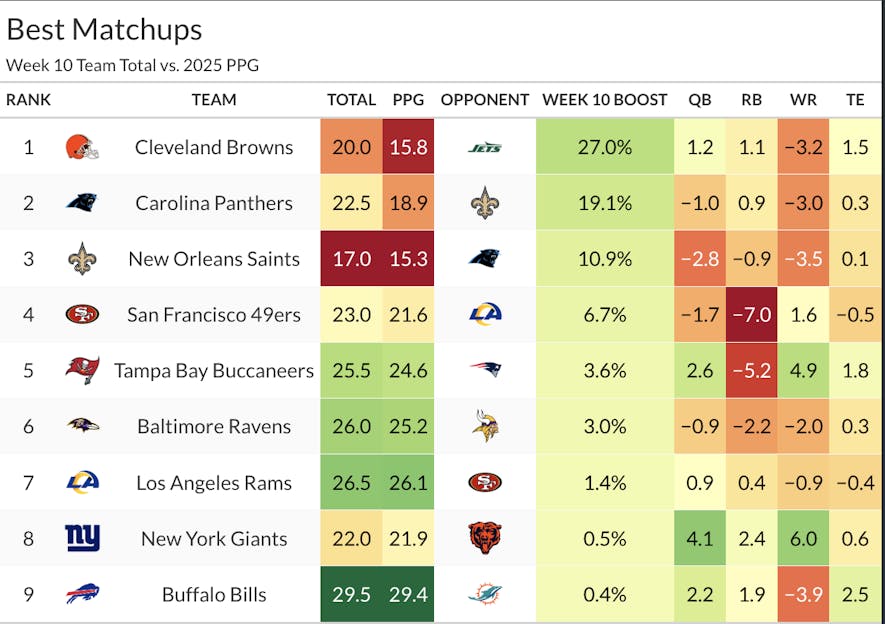Image resolution: width=885 pixels, height=624 pixels.
Task: Click the Buffalo Bills team logo
Action: click(82, 594)
